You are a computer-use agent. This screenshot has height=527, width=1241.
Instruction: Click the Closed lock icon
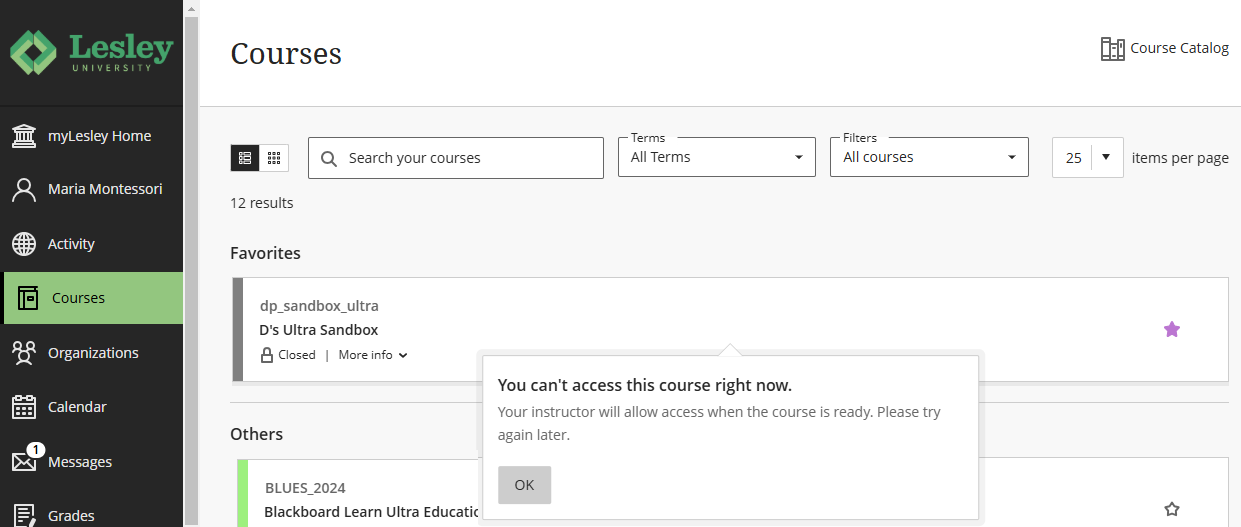click(267, 355)
